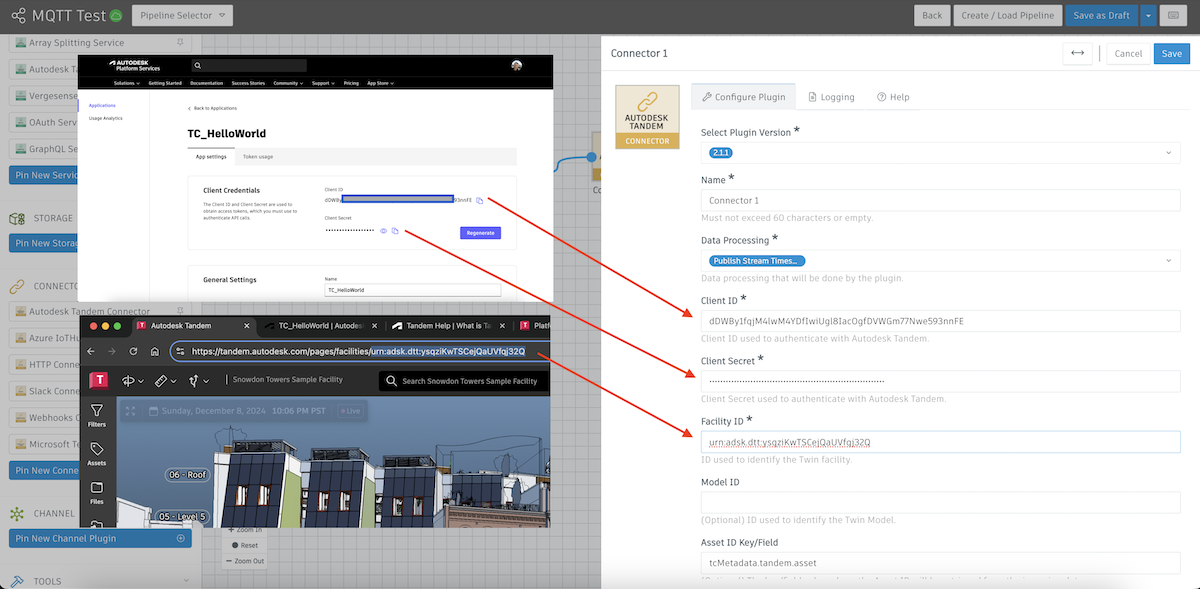This screenshot has width=1200, height=589.
Task: Switch to the TC_HelloWorld browser tab
Action: pyautogui.click(x=319, y=325)
